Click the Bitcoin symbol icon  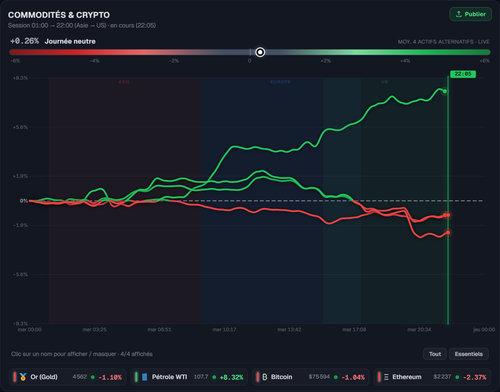pyautogui.click(x=265, y=377)
